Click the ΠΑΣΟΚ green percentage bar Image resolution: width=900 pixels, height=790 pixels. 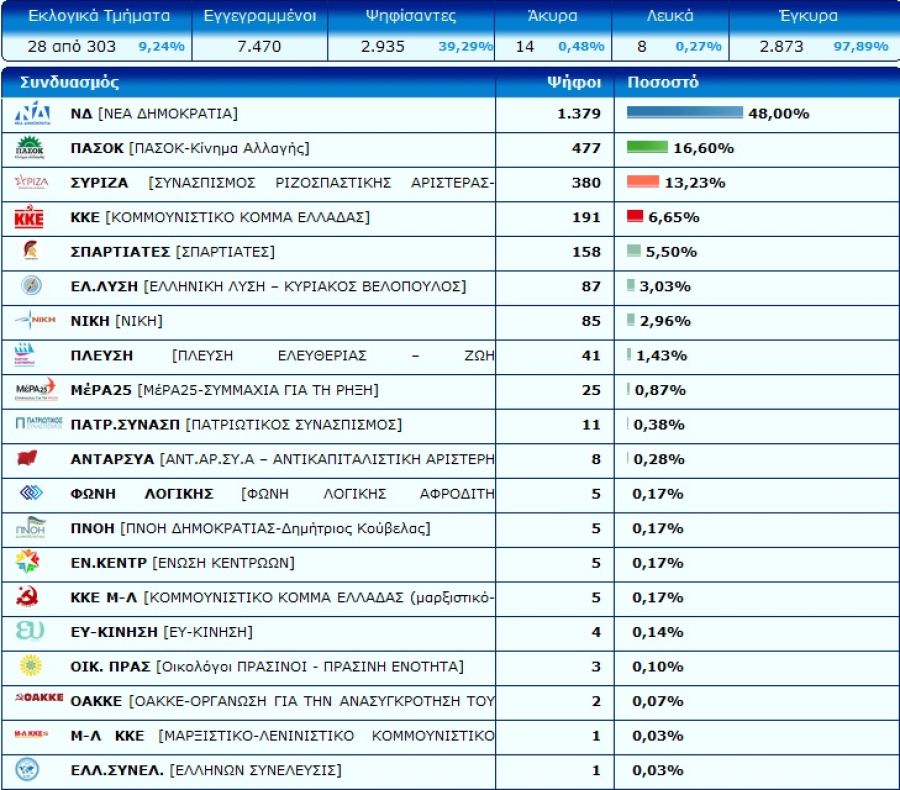(x=647, y=147)
